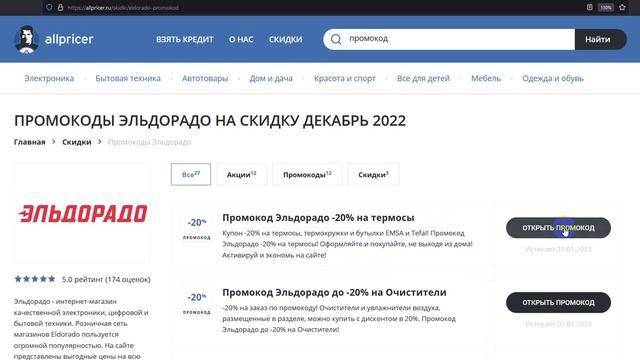Open the Красота и спорт category
The height and width of the screenshot is (360, 640).
tap(344, 78)
